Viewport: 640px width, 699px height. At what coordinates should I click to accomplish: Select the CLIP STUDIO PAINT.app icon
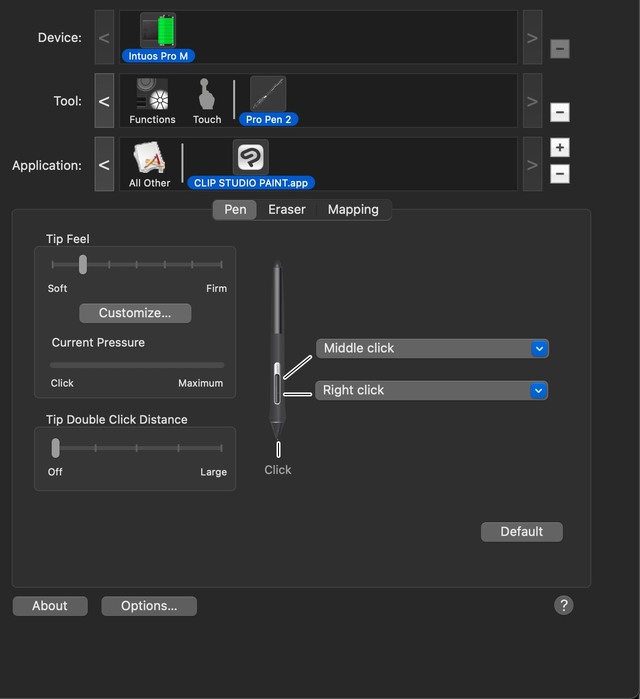[250, 157]
